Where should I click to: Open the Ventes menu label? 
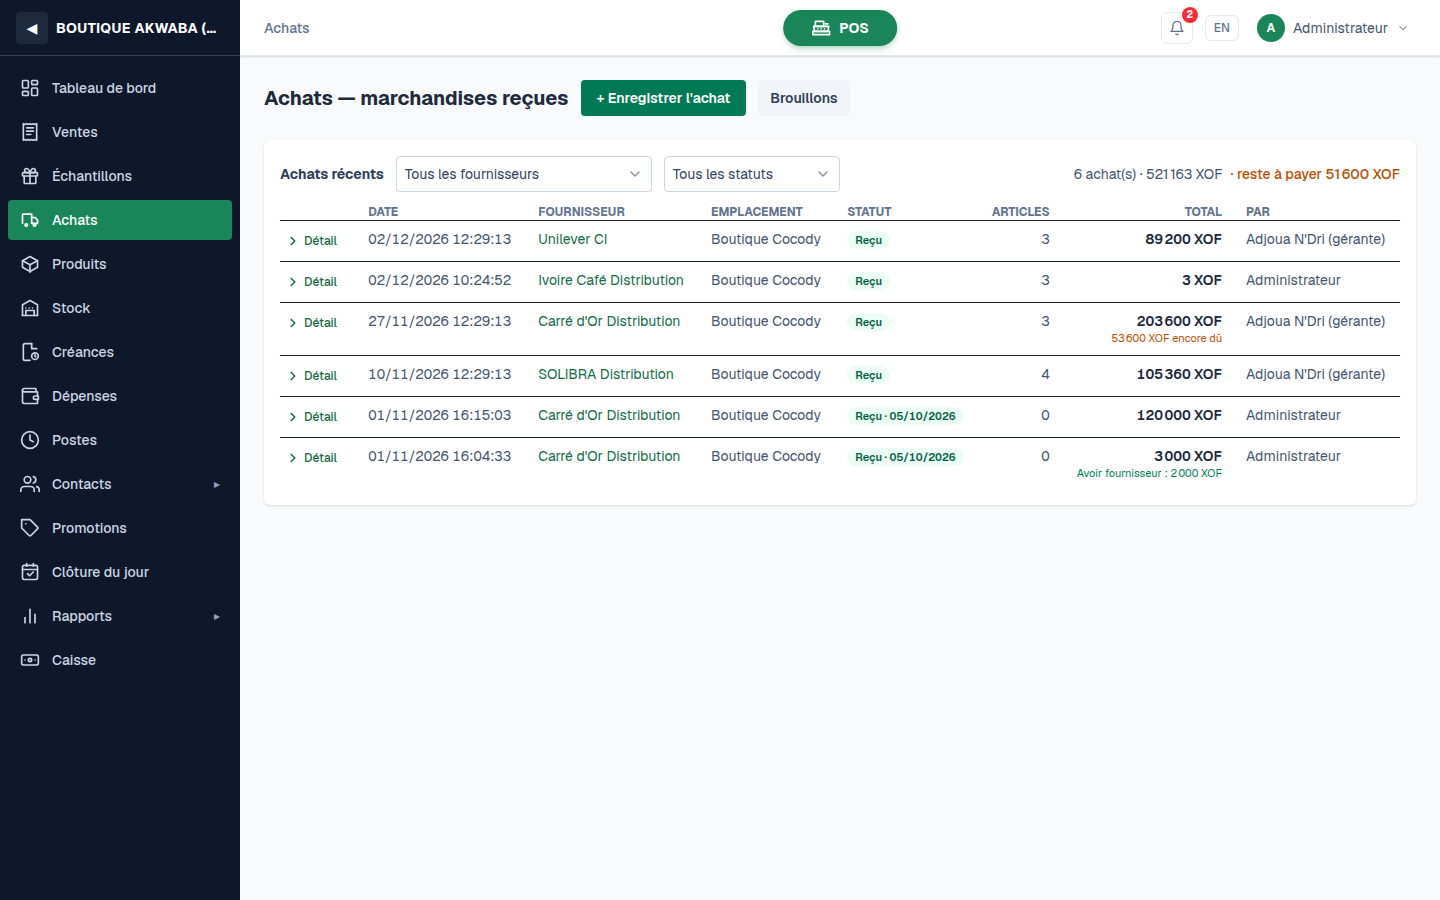click(75, 132)
